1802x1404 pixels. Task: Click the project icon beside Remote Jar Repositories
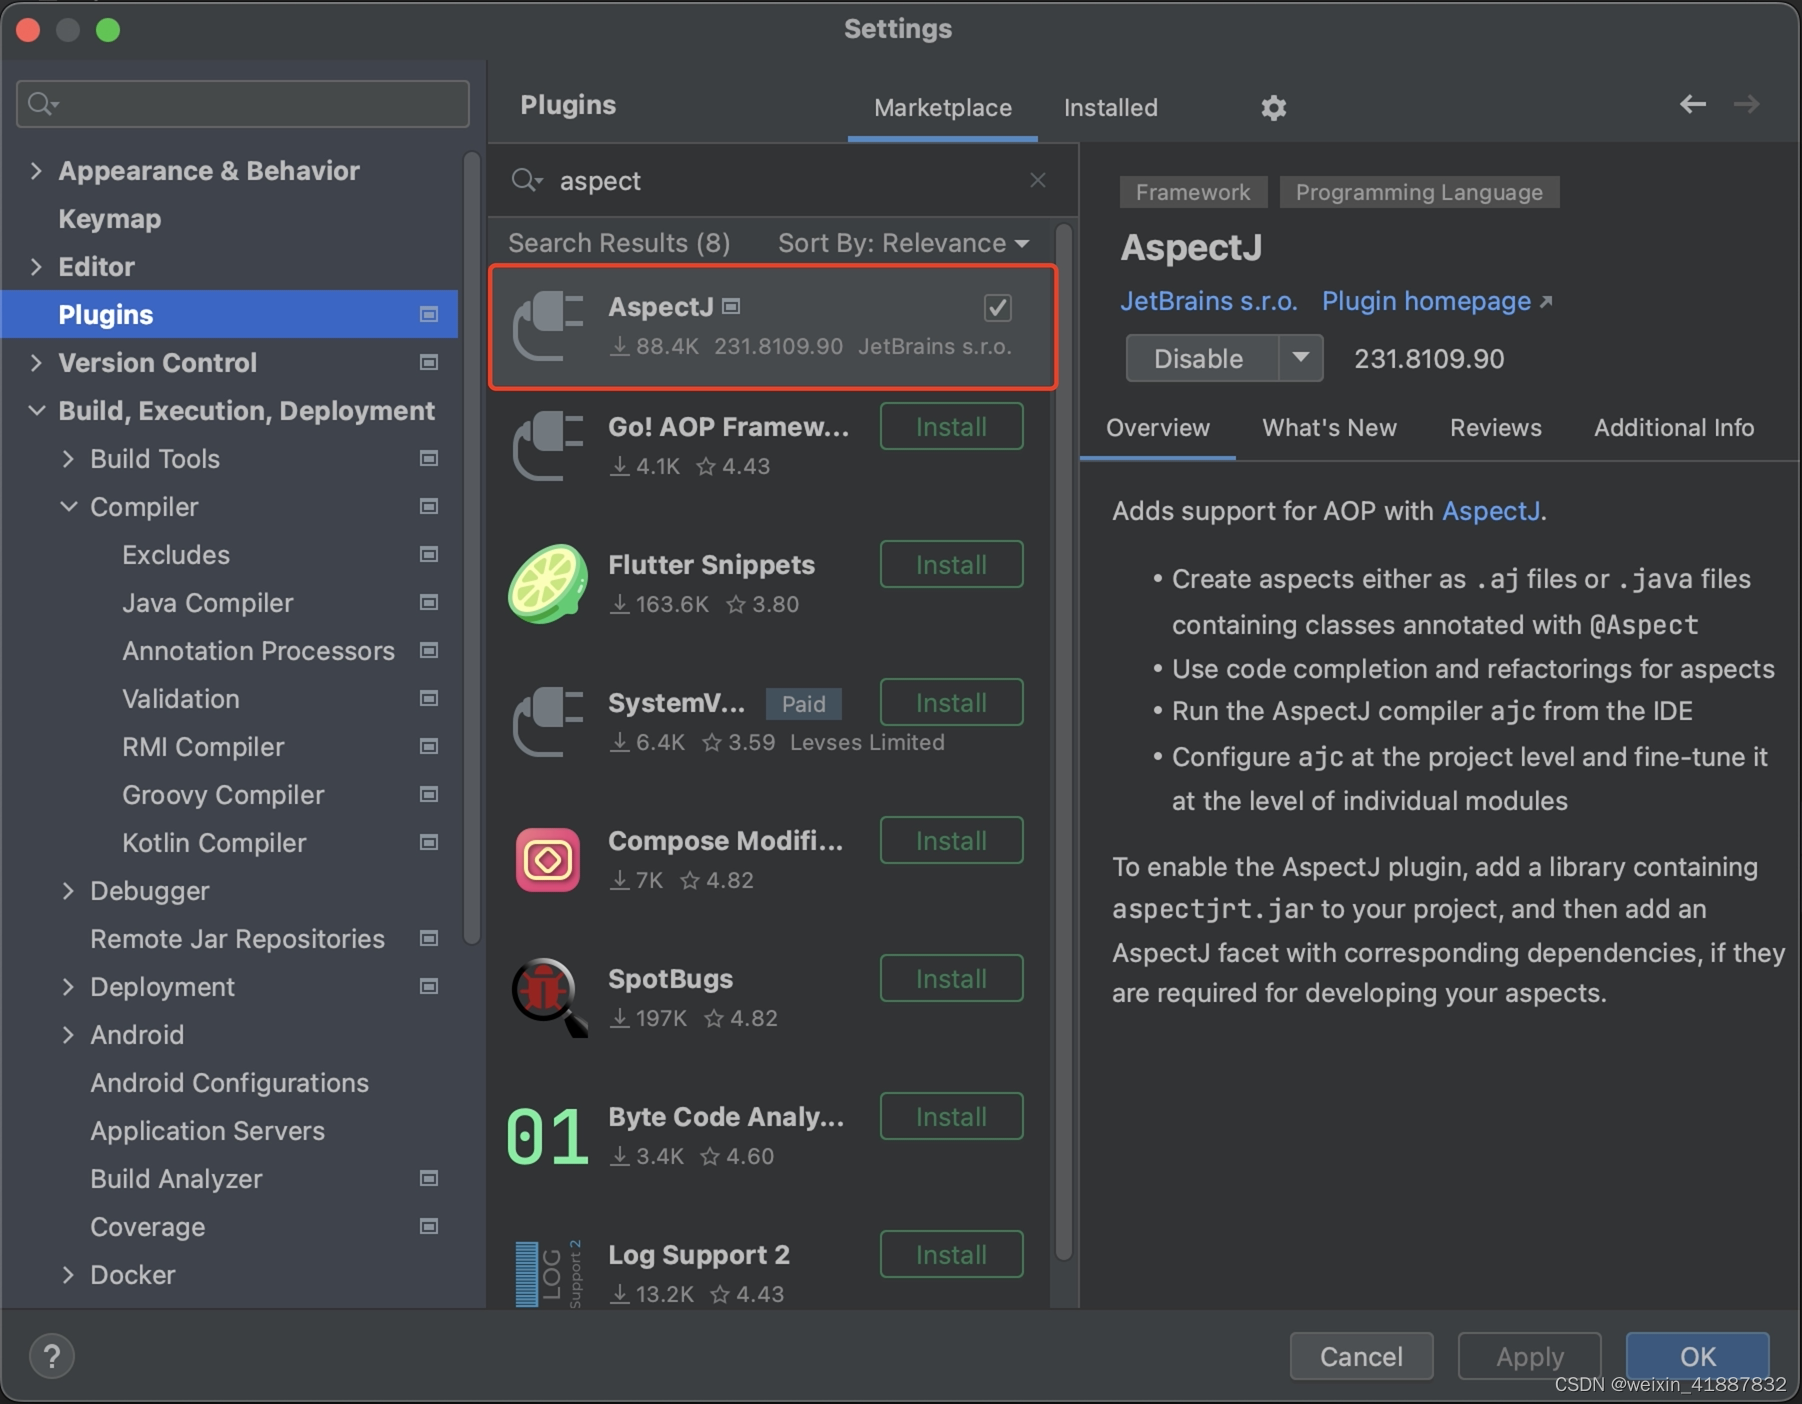[x=429, y=939]
